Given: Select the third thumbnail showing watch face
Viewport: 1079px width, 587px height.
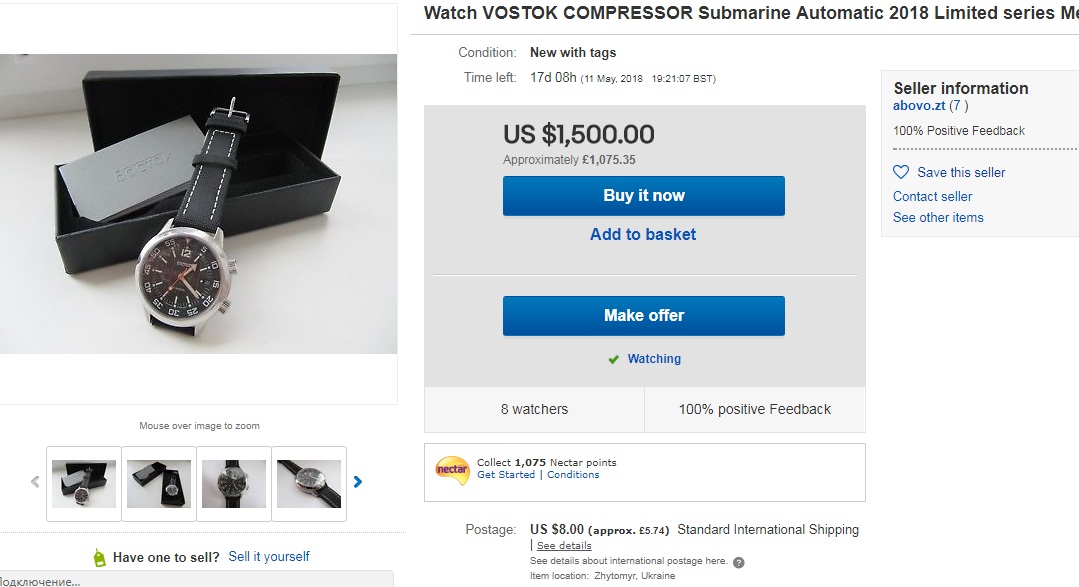Looking at the screenshot, I should [x=234, y=484].
